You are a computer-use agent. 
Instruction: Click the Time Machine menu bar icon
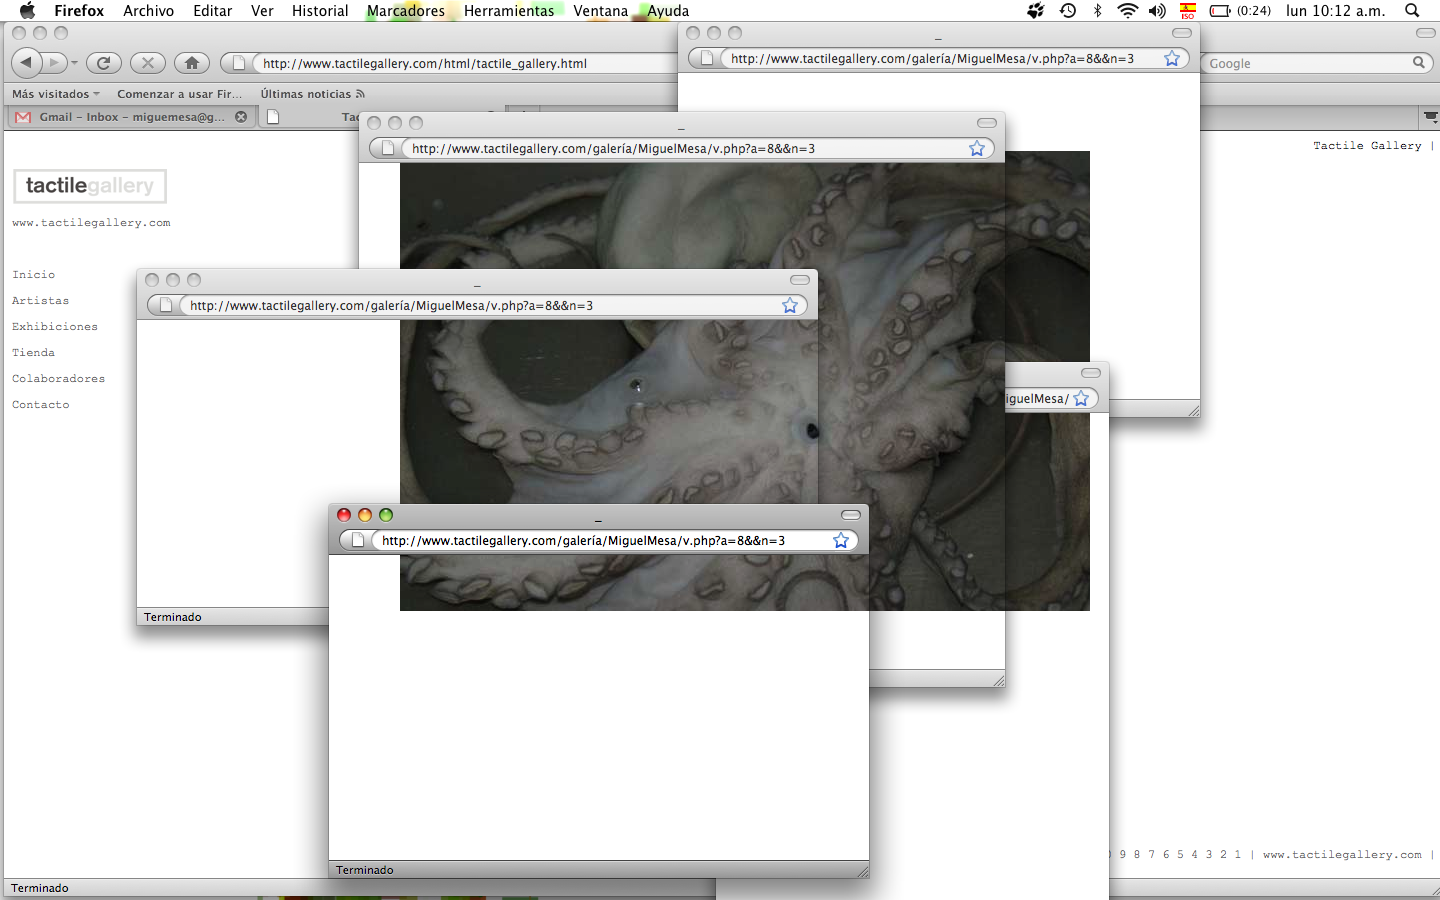[x=1068, y=11]
